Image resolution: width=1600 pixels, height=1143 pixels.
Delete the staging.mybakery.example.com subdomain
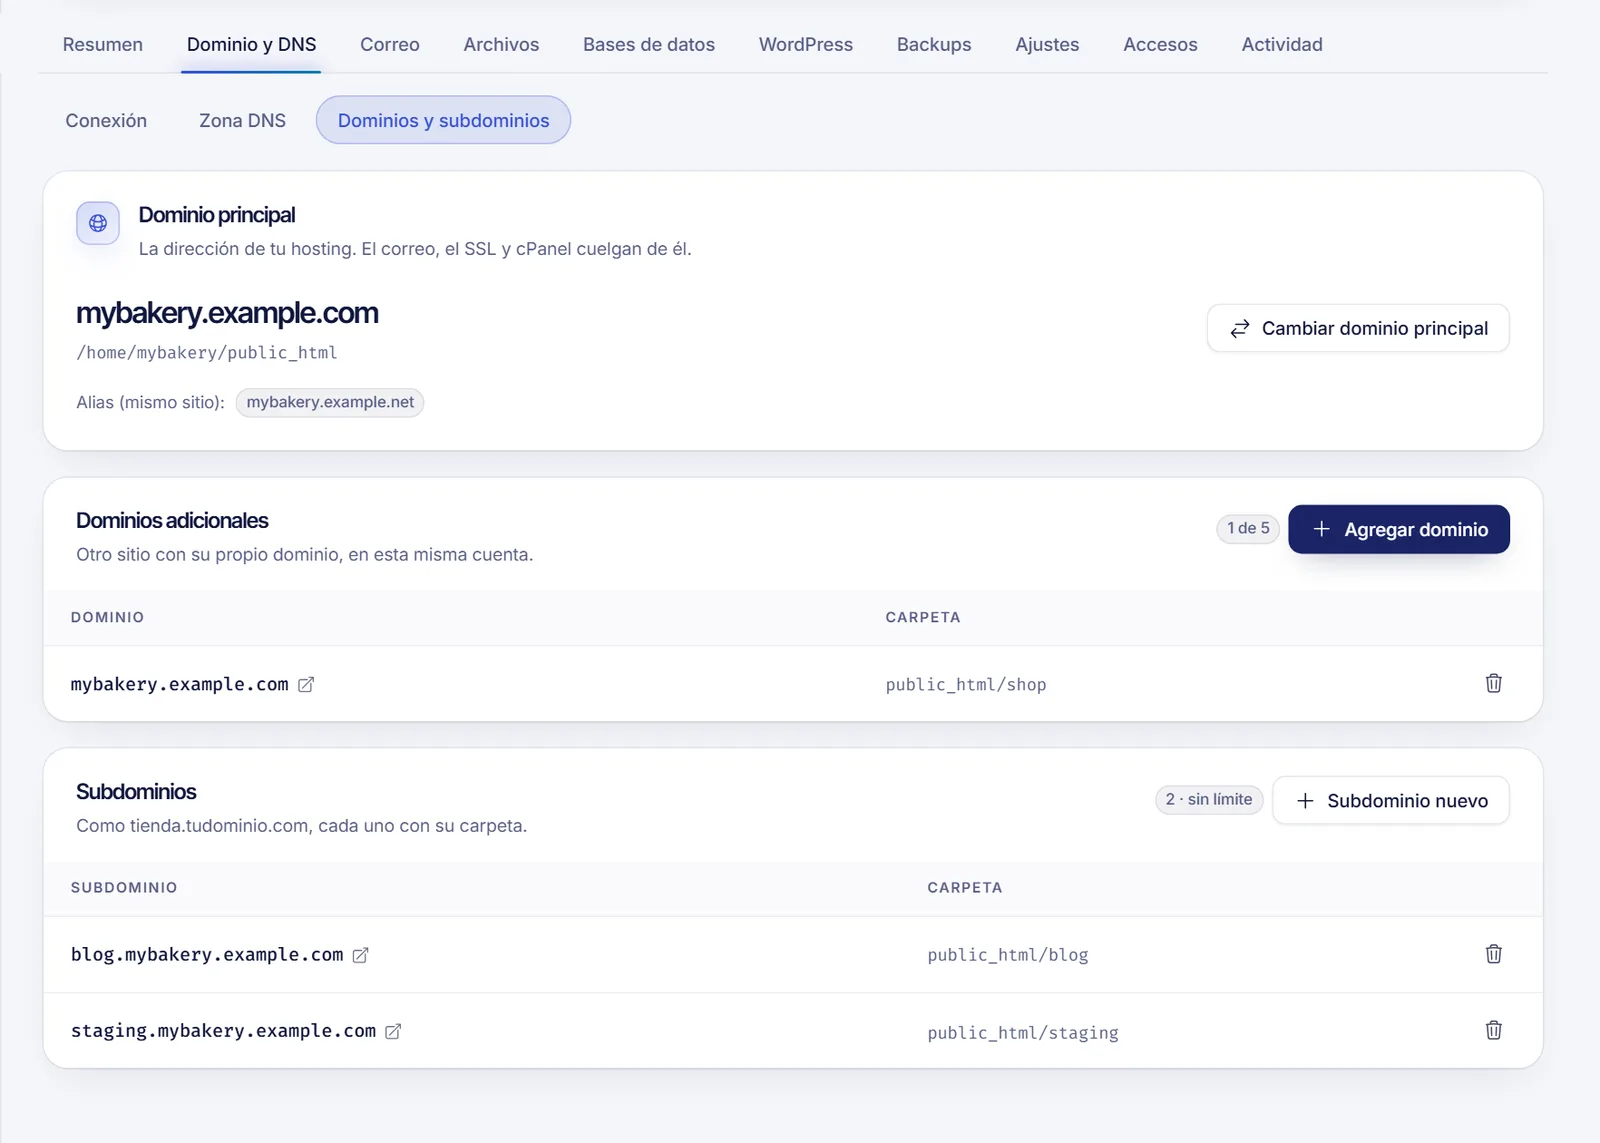[1493, 1030]
